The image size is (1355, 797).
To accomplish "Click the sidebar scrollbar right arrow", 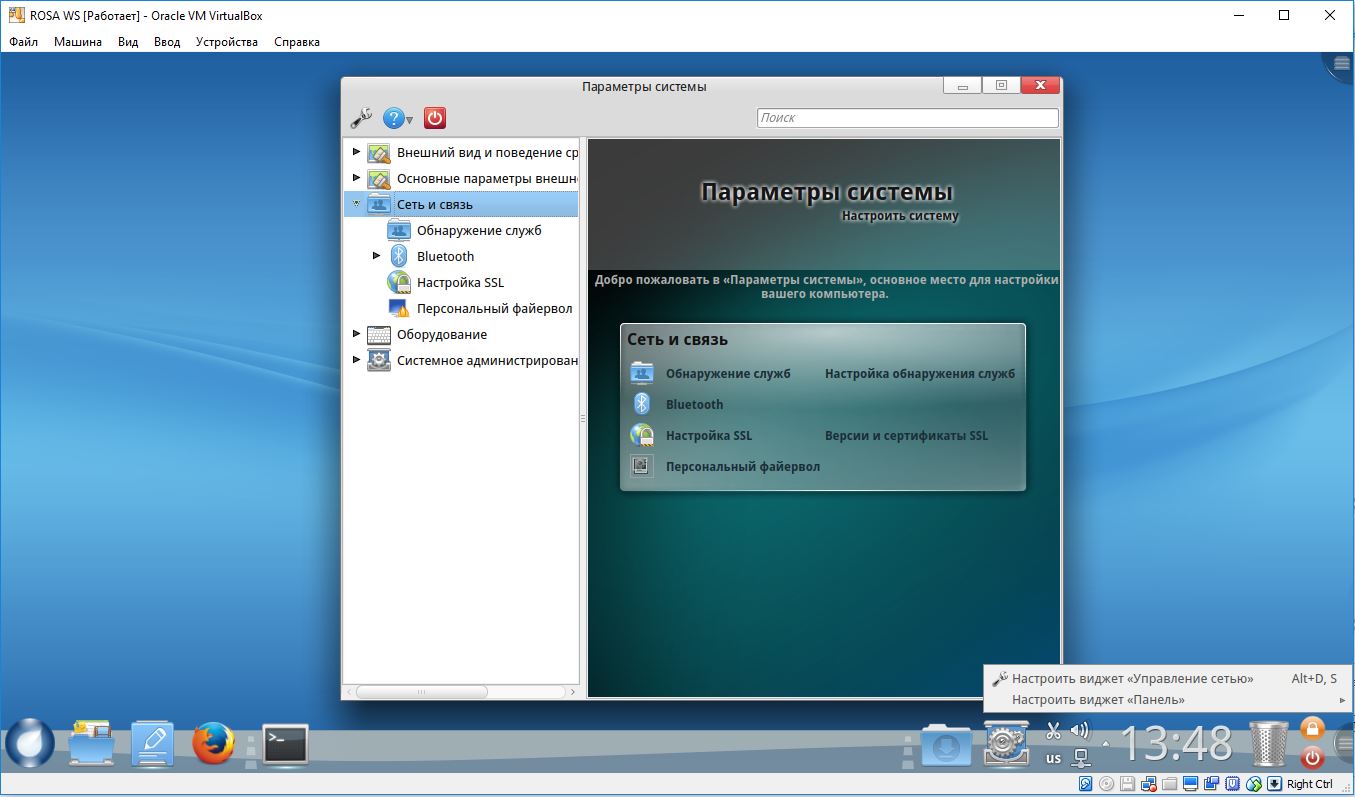I will [572, 691].
